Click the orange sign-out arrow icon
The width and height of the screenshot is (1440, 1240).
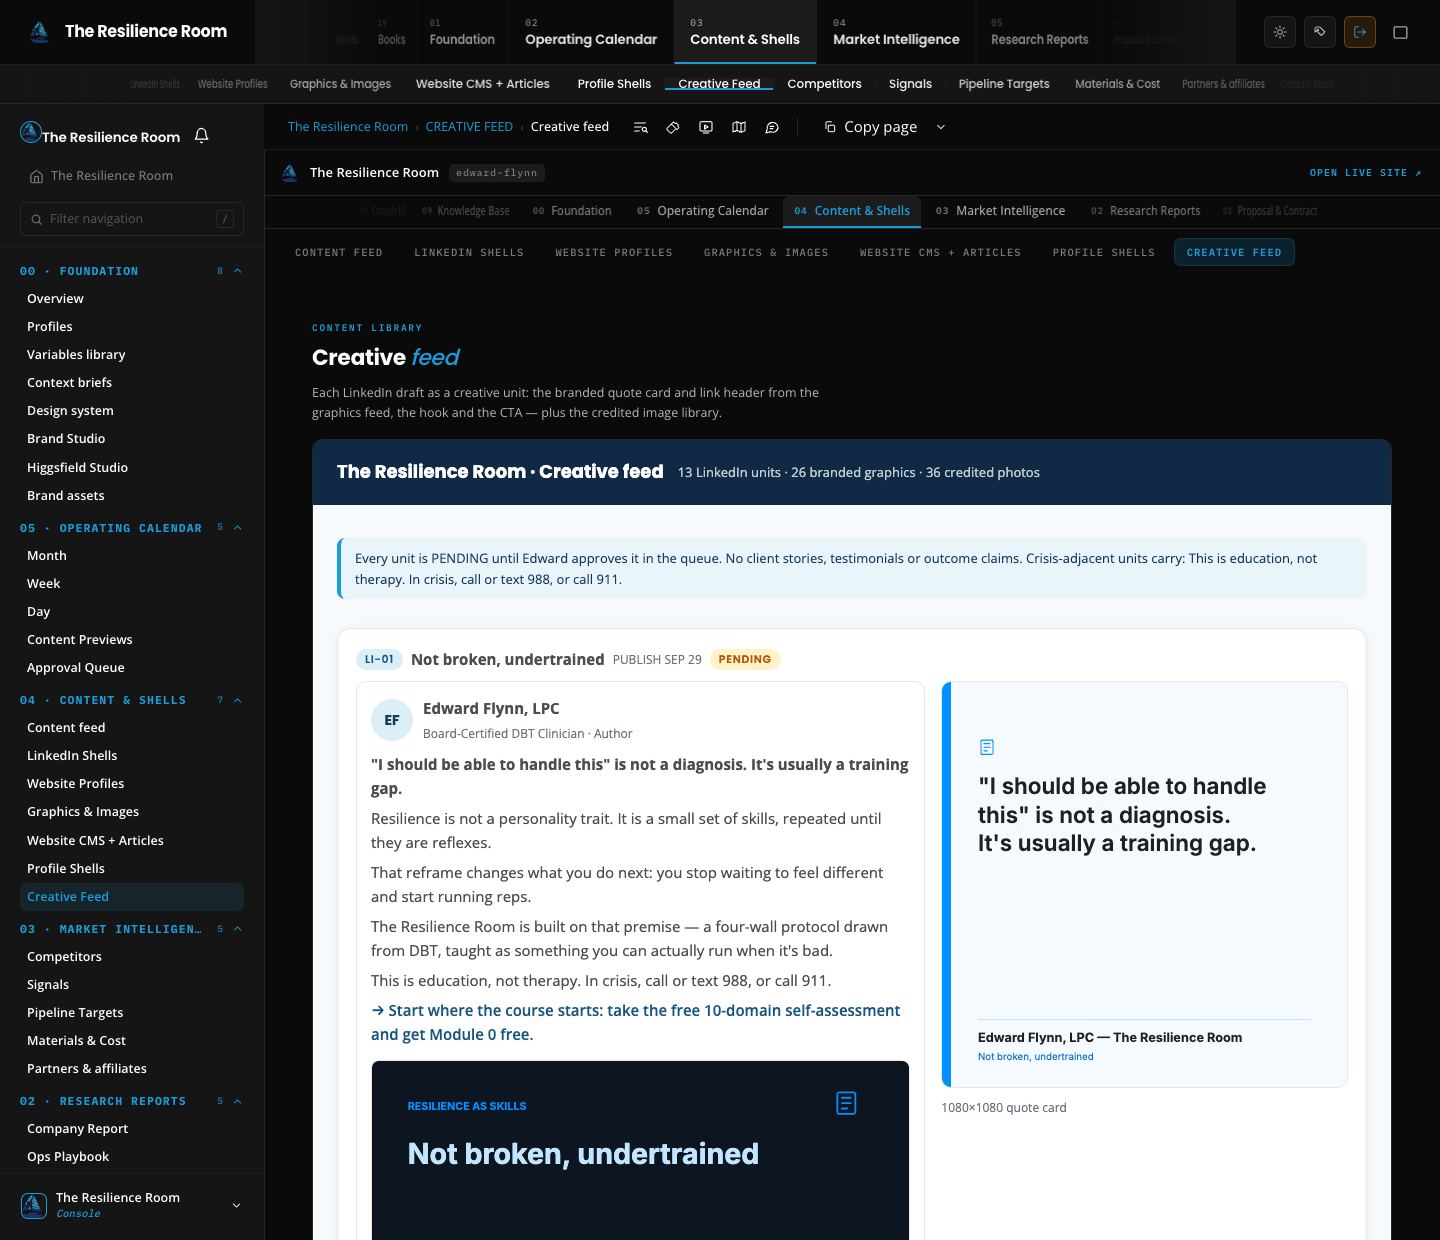click(x=1360, y=32)
